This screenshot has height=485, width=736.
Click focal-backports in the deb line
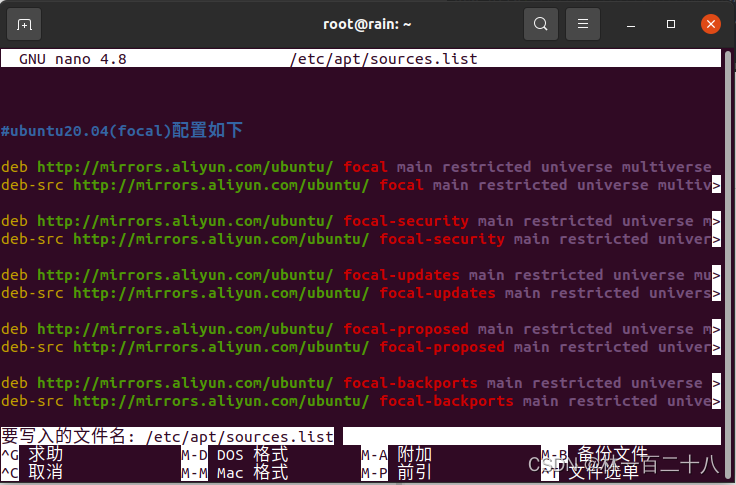coord(410,383)
